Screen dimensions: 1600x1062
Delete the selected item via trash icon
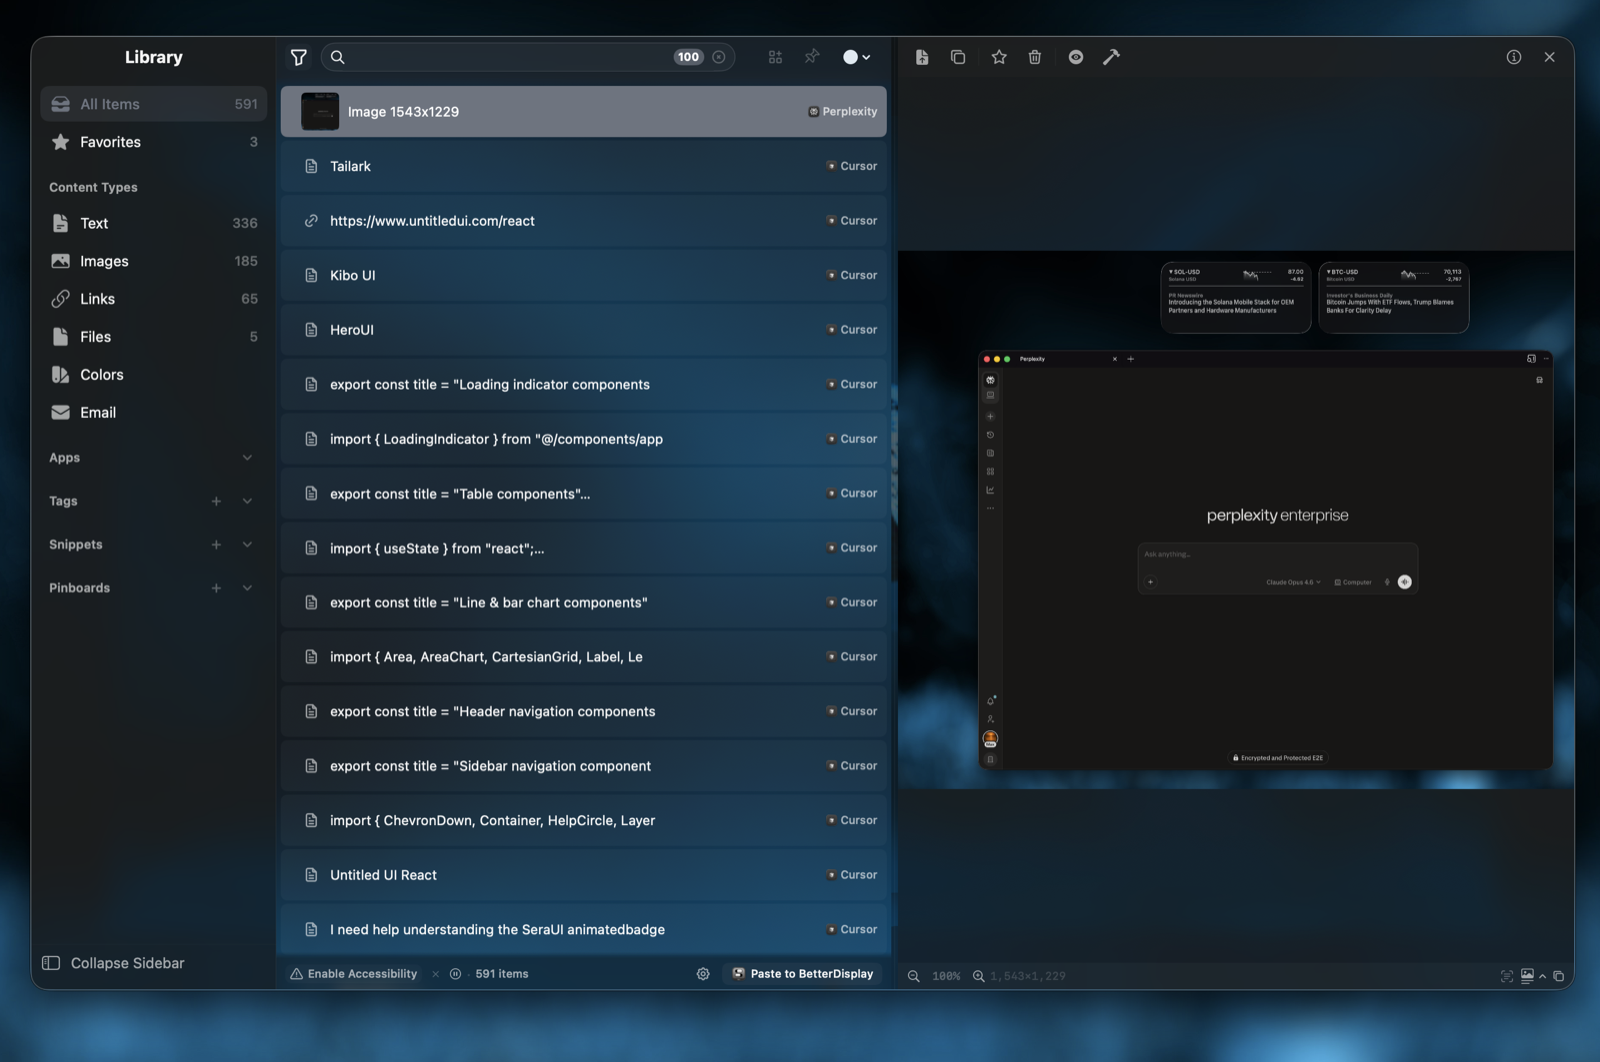click(1035, 57)
